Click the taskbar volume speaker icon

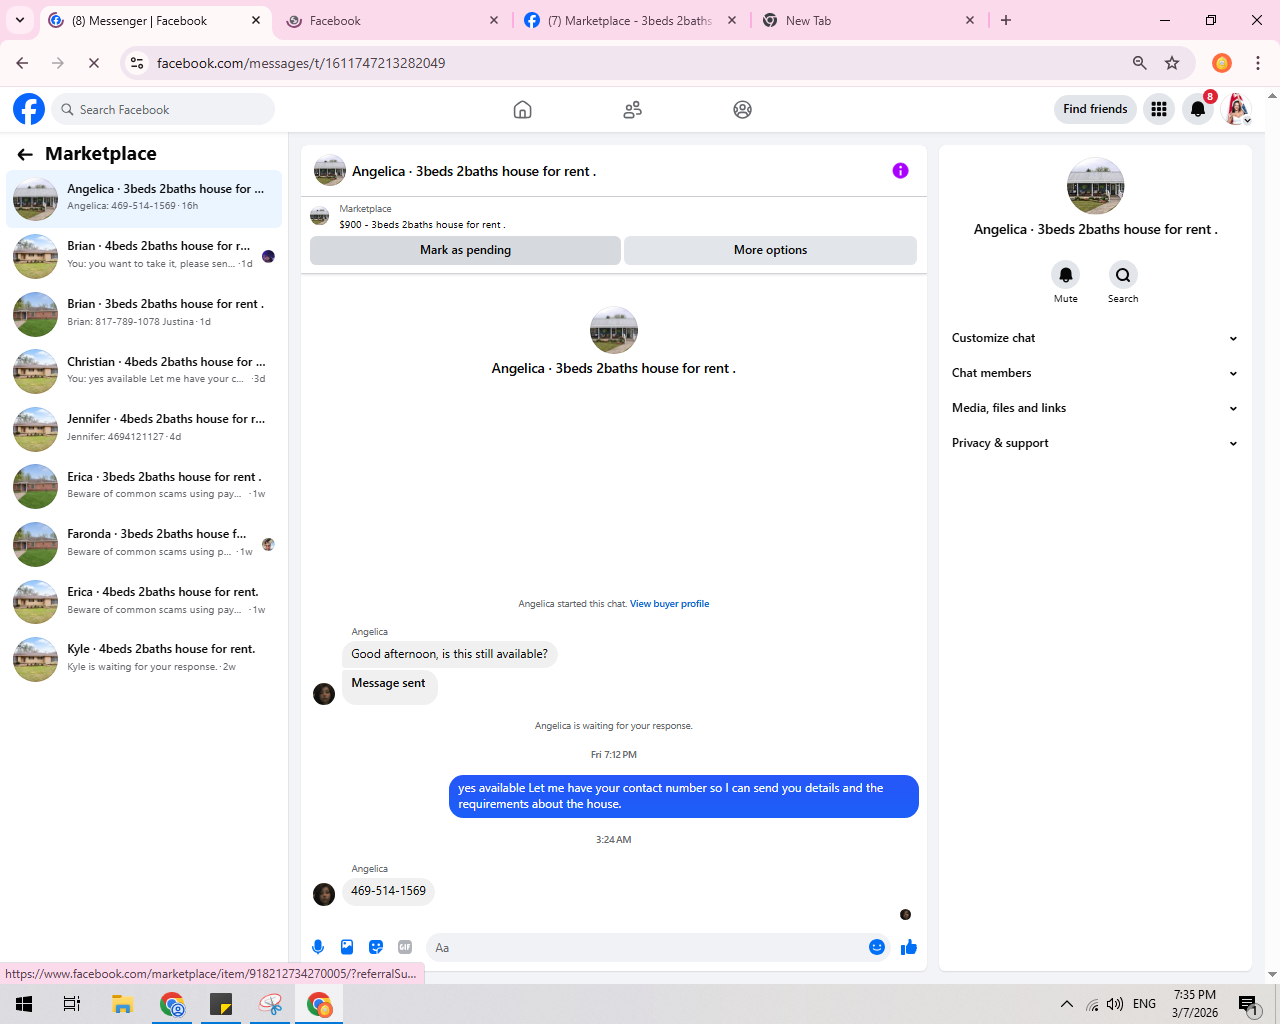pos(1115,1004)
